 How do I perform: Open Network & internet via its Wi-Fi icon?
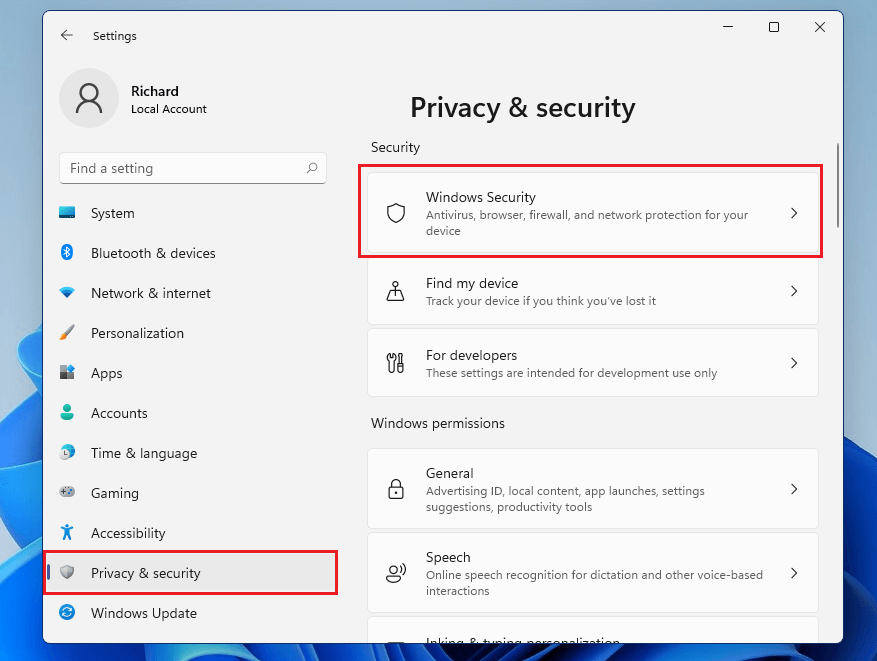[67, 293]
